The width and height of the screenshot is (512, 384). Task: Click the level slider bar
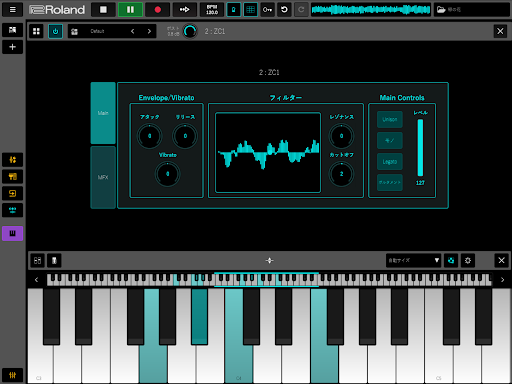click(x=420, y=147)
